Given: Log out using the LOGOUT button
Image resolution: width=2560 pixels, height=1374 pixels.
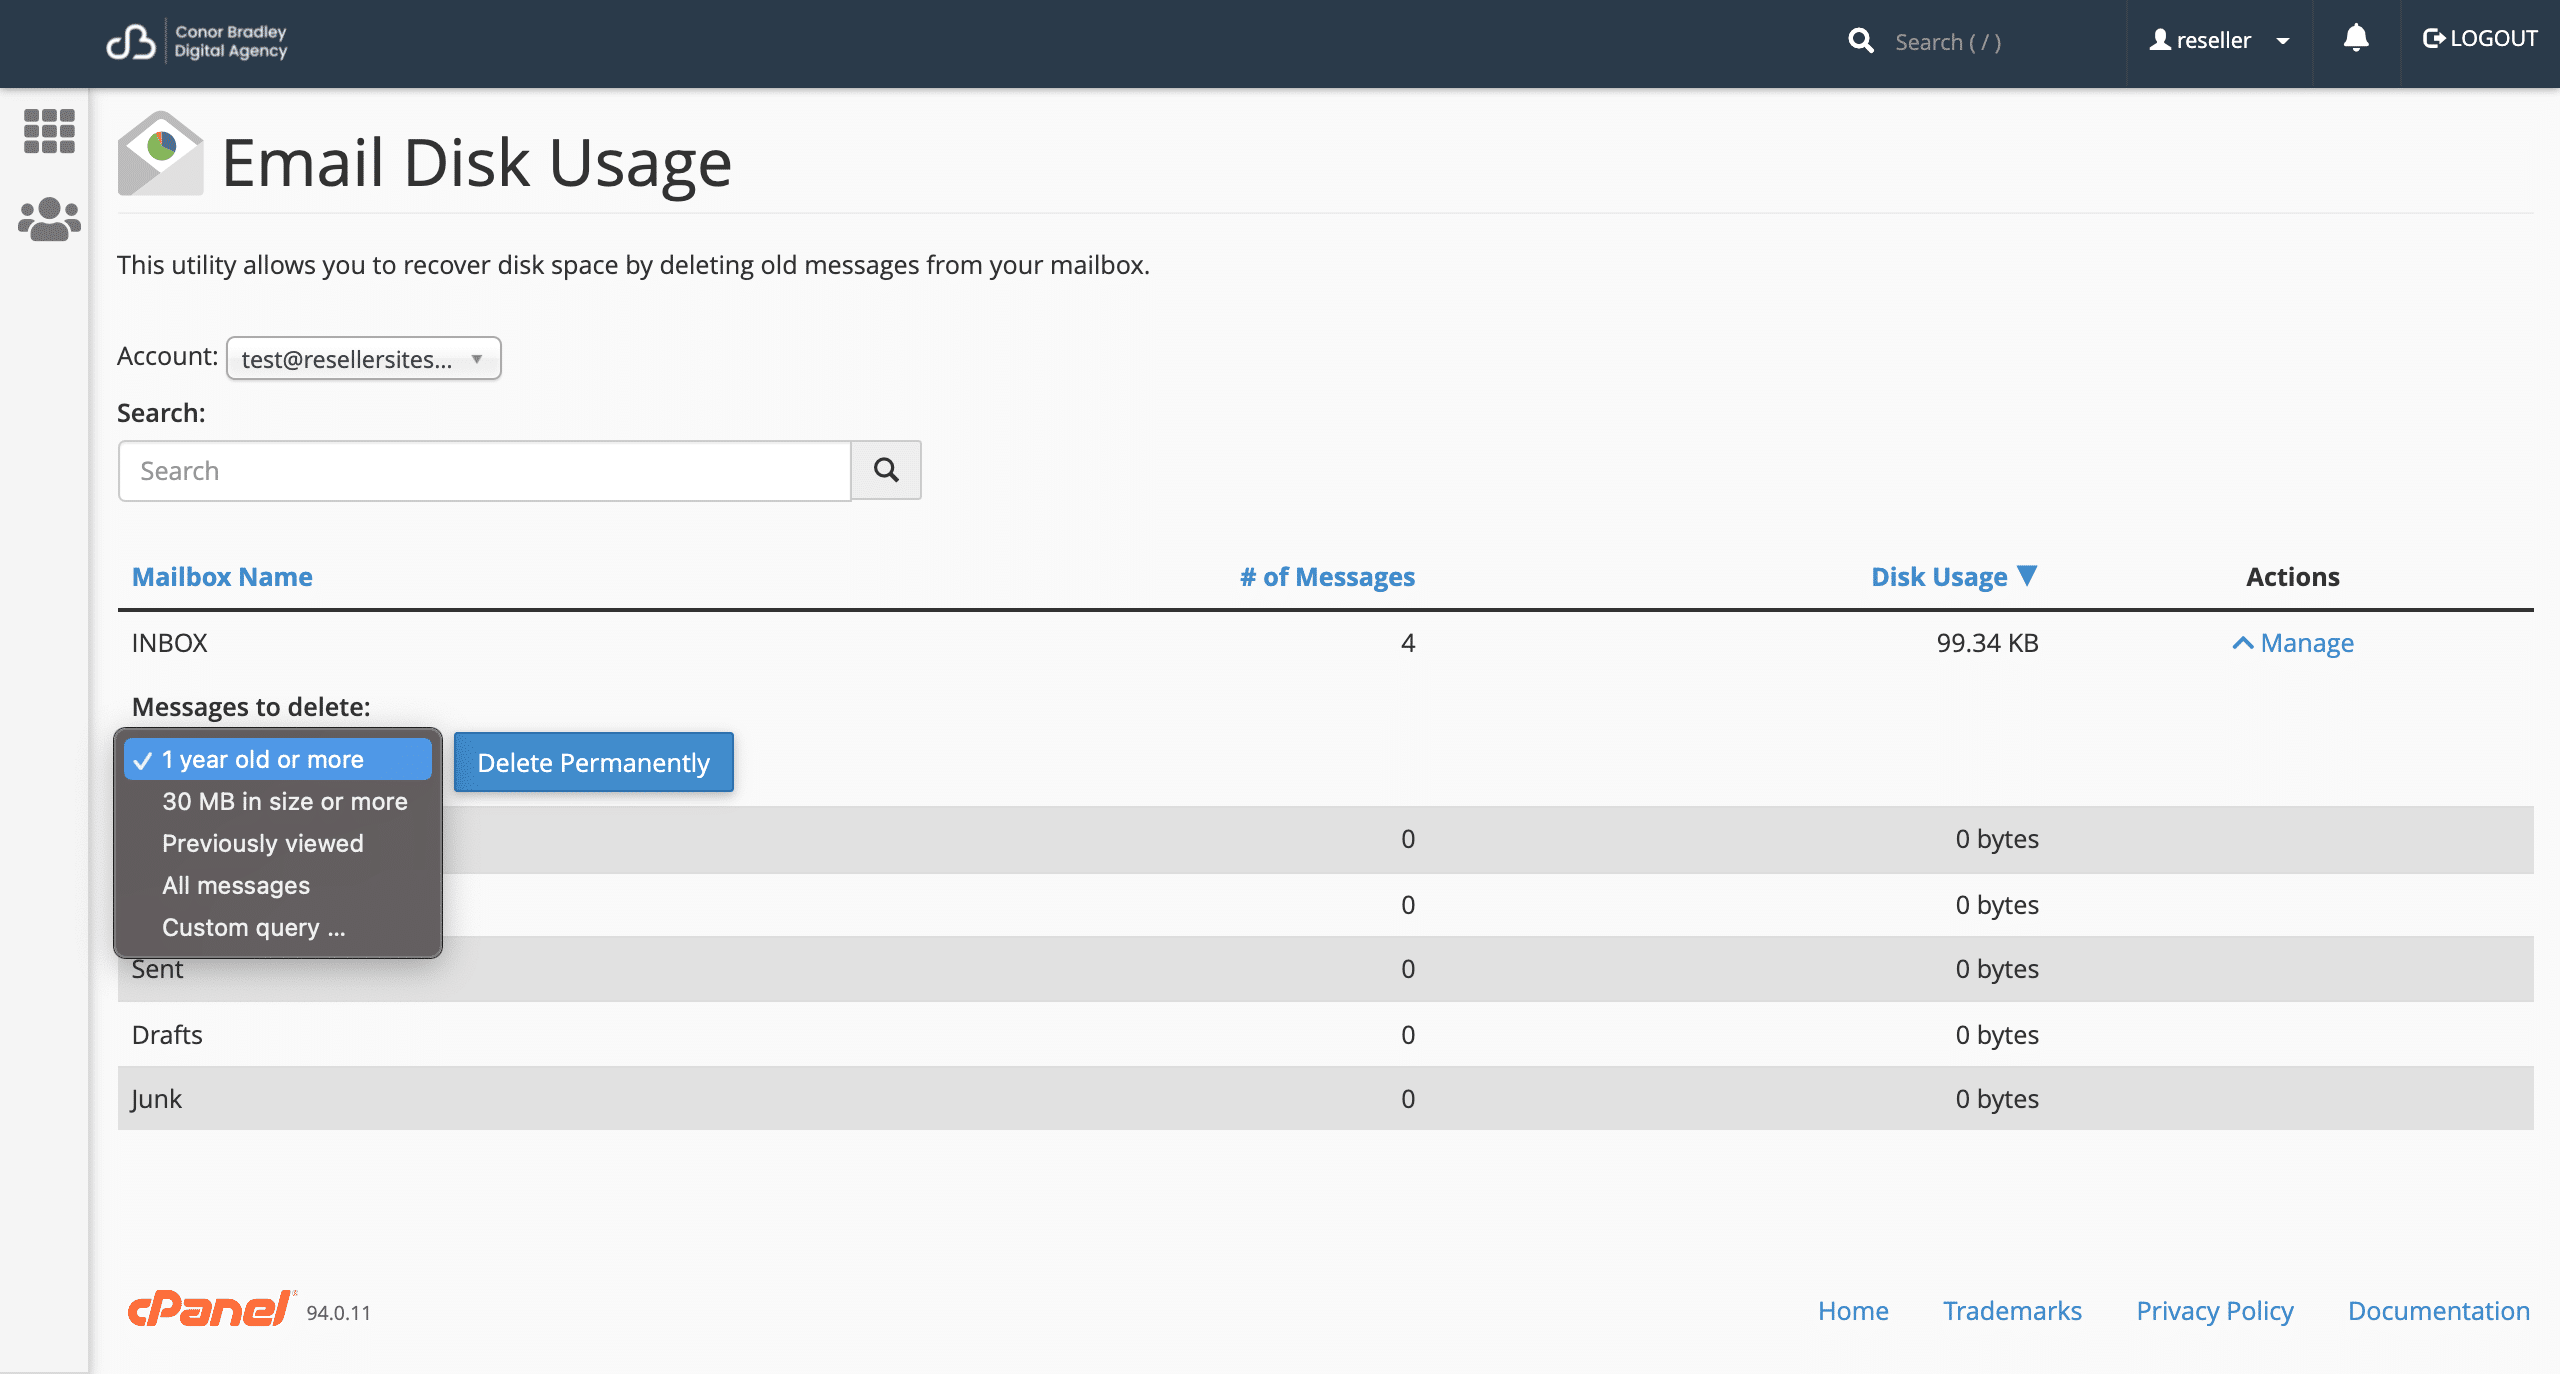Looking at the screenshot, I should (2479, 39).
